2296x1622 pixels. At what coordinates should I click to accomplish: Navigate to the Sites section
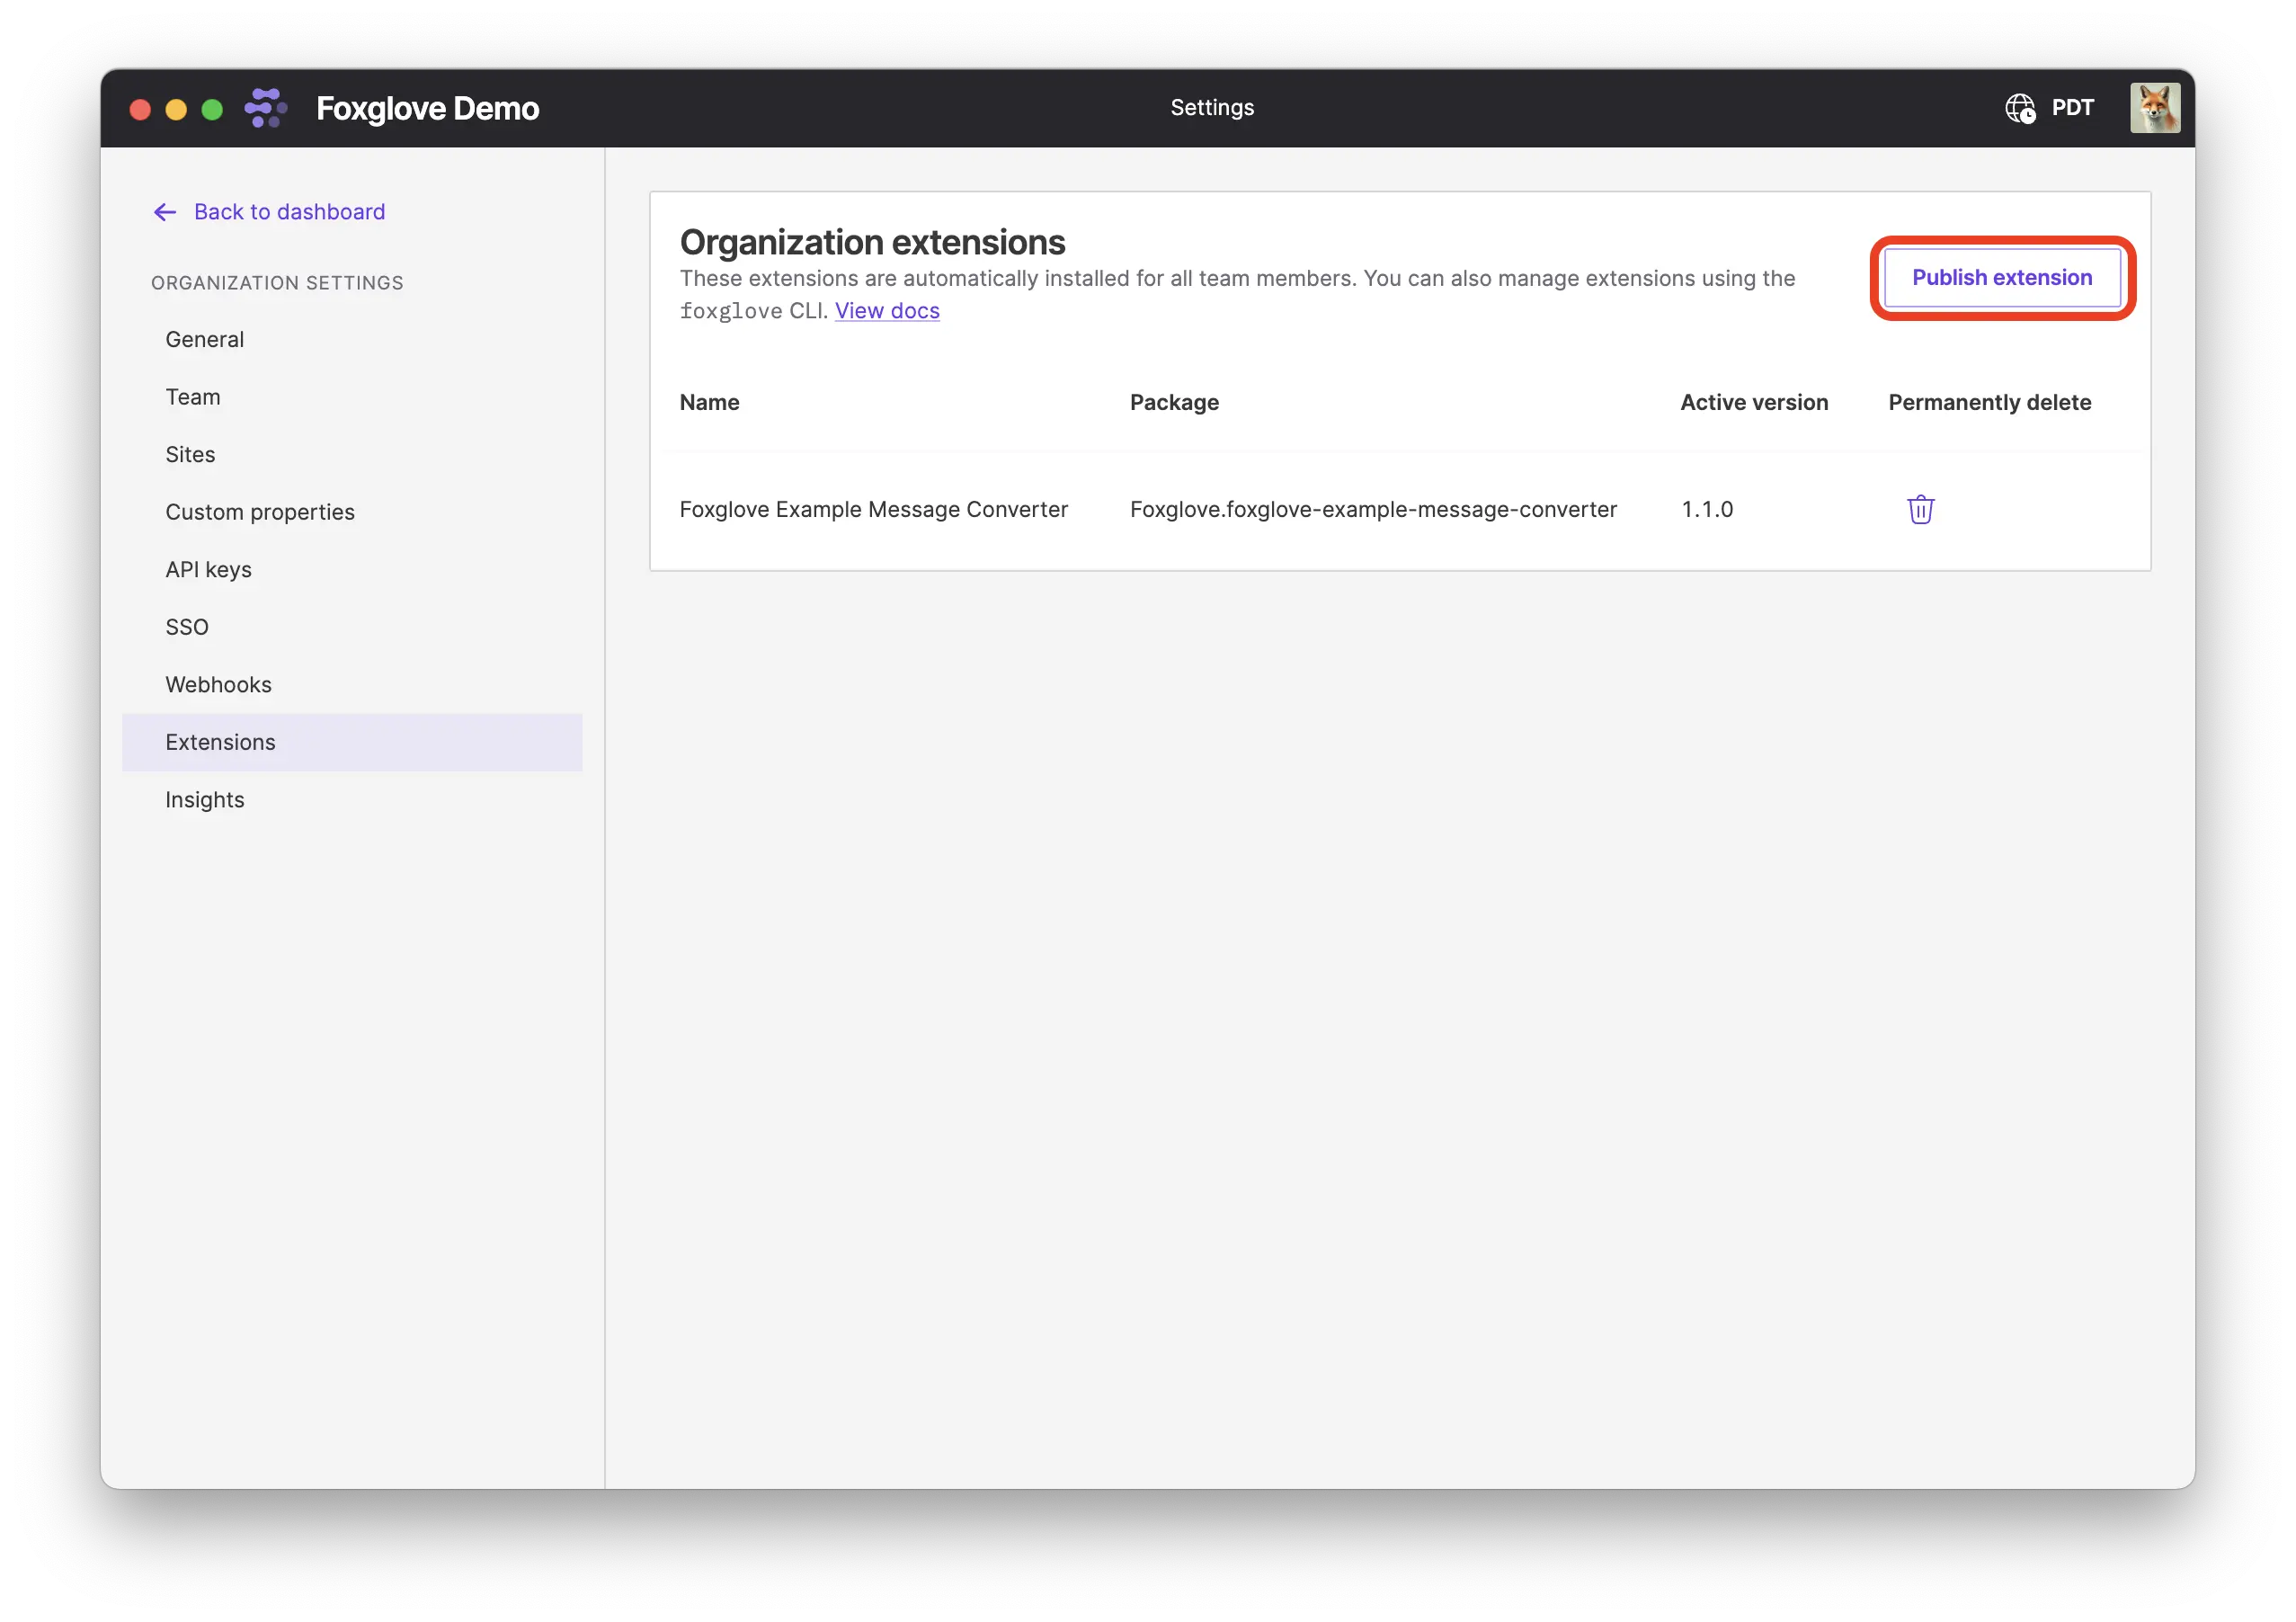click(190, 454)
